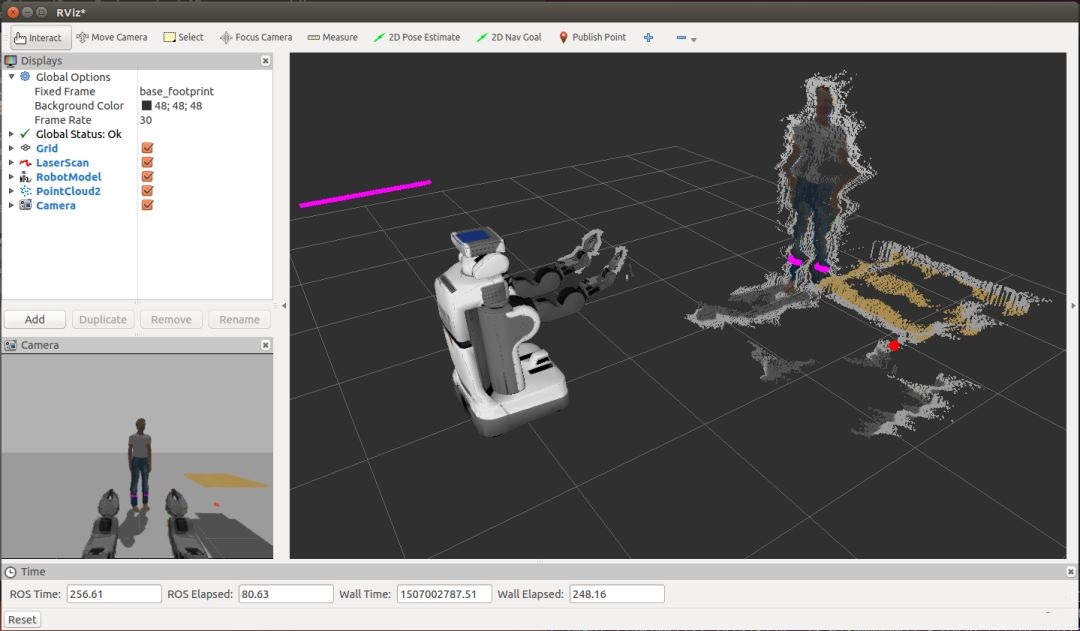Image resolution: width=1080 pixels, height=631 pixels.
Task: Choose the Select tool
Action: coord(183,37)
